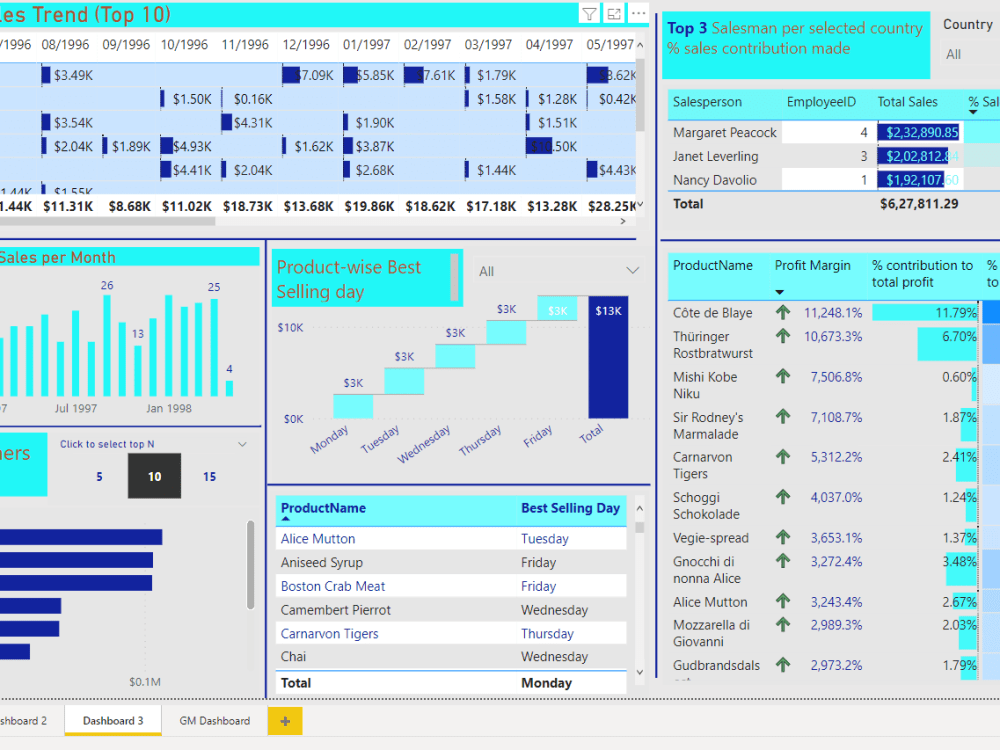Click the $19.86K column total

point(369,206)
